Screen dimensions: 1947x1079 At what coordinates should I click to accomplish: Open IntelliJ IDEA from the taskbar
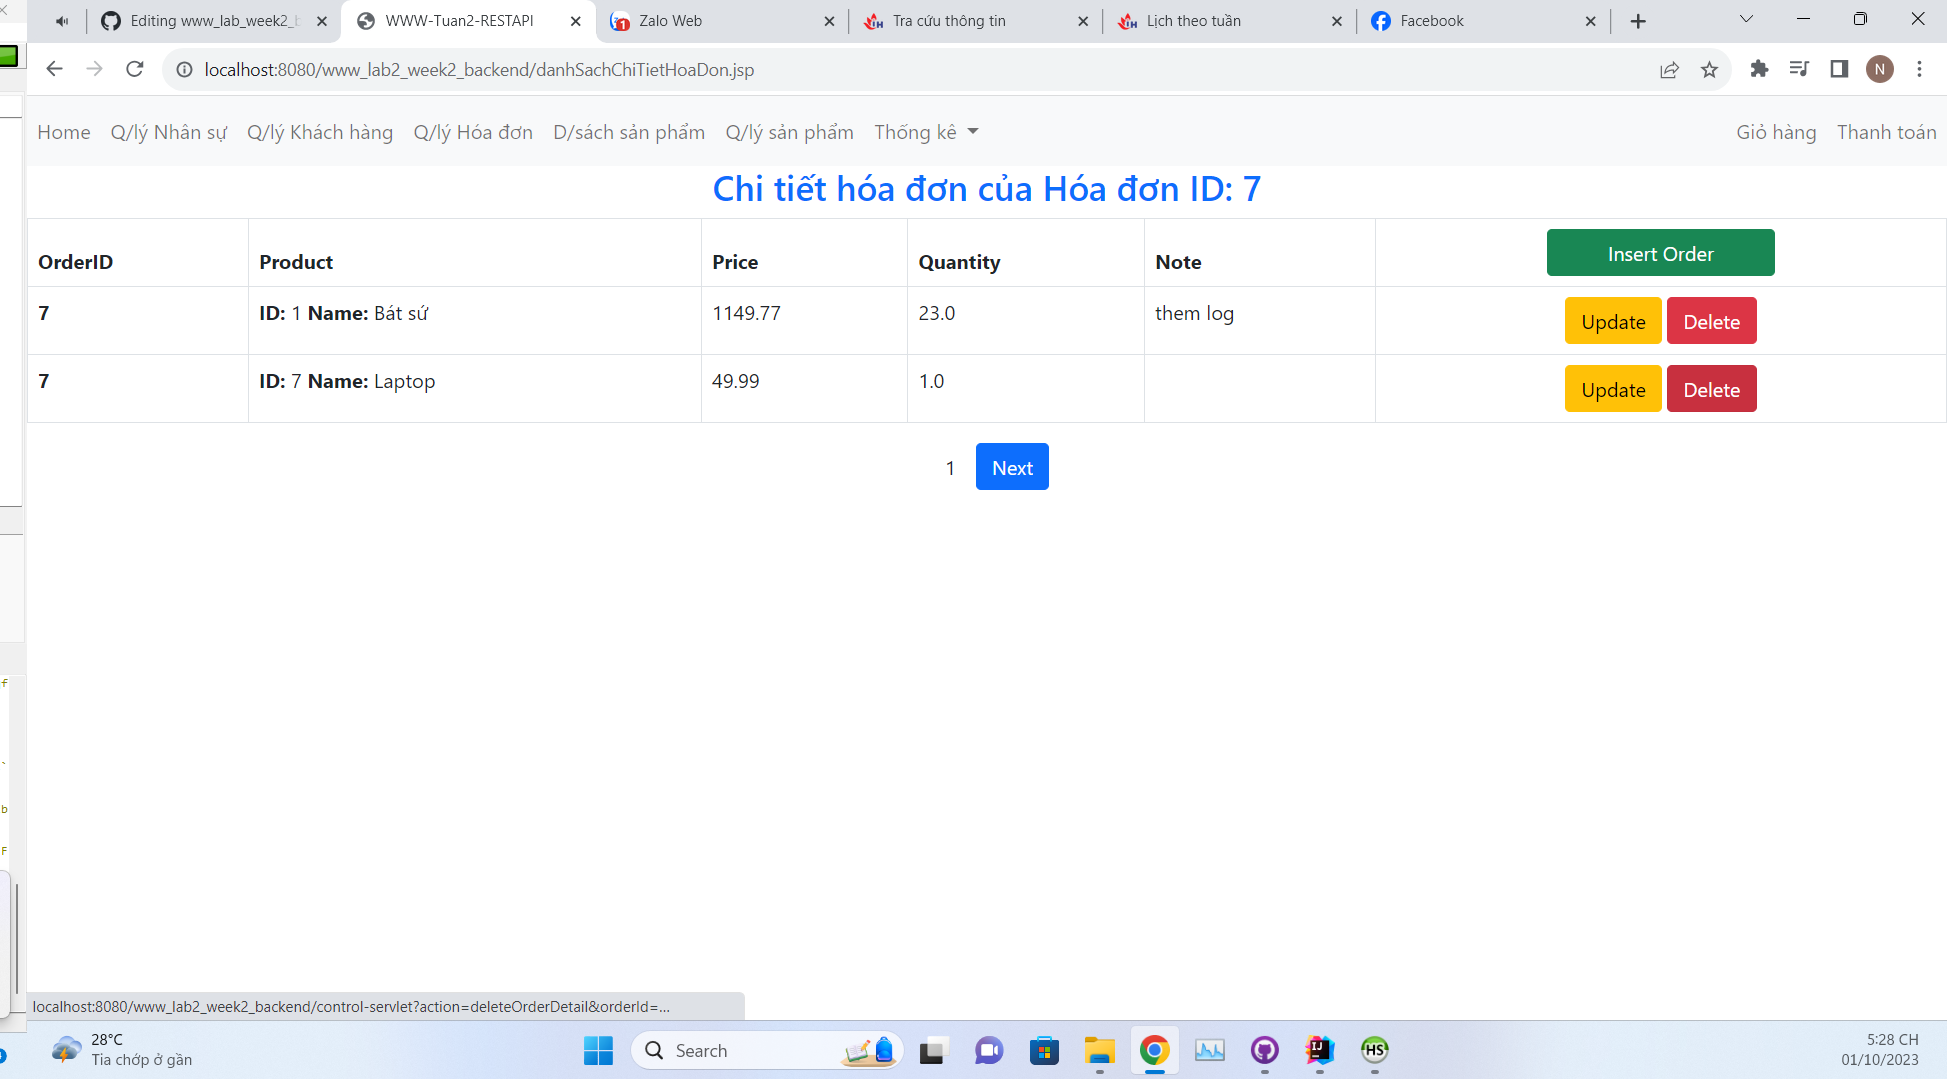1320,1051
